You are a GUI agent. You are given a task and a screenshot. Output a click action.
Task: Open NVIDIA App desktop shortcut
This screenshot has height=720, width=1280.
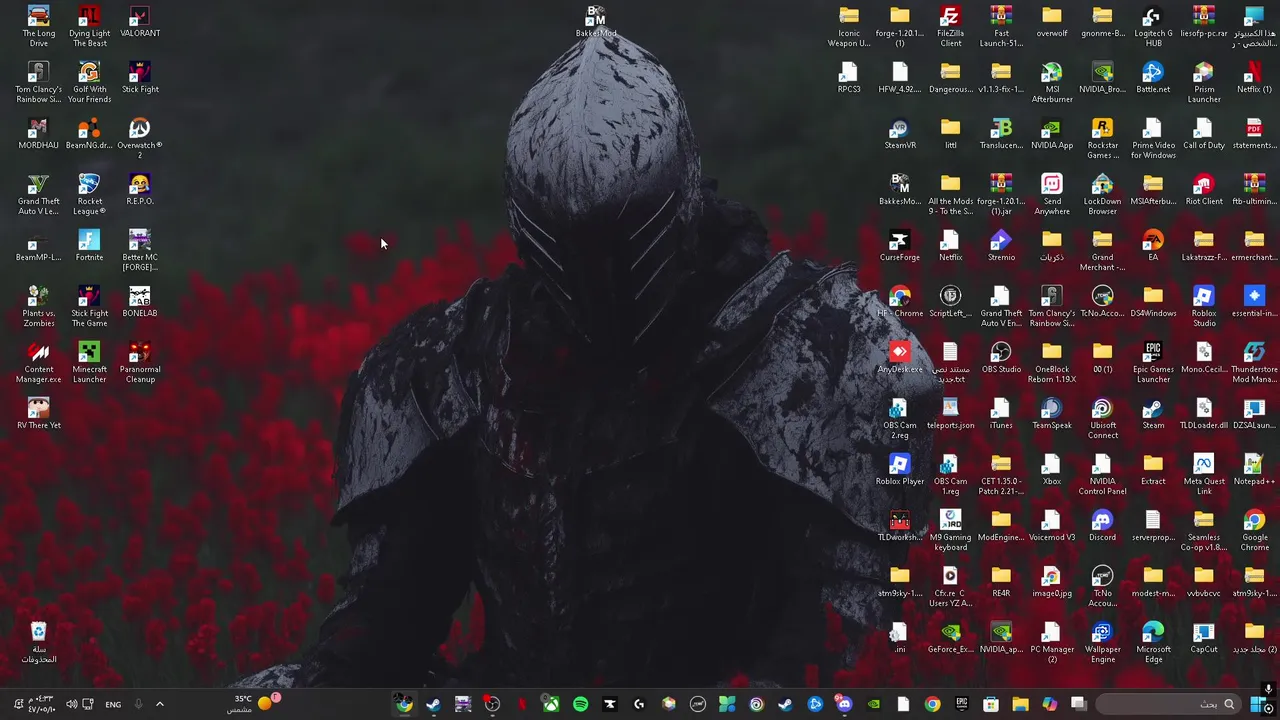(x=1051, y=134)
